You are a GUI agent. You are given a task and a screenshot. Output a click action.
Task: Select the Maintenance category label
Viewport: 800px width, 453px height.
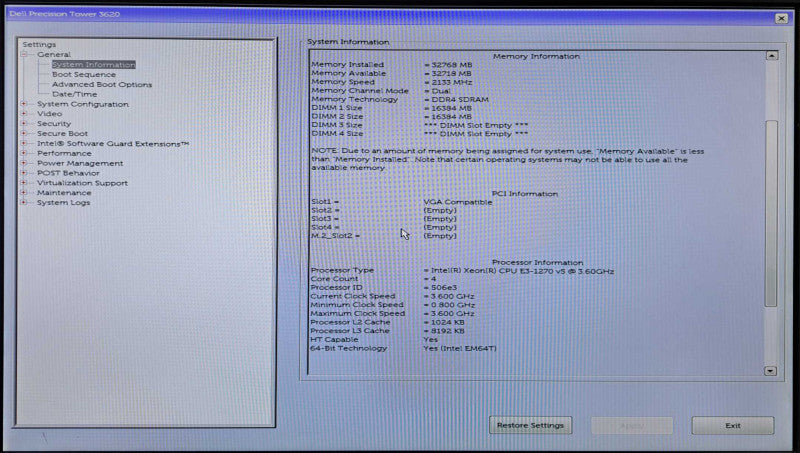64,193
